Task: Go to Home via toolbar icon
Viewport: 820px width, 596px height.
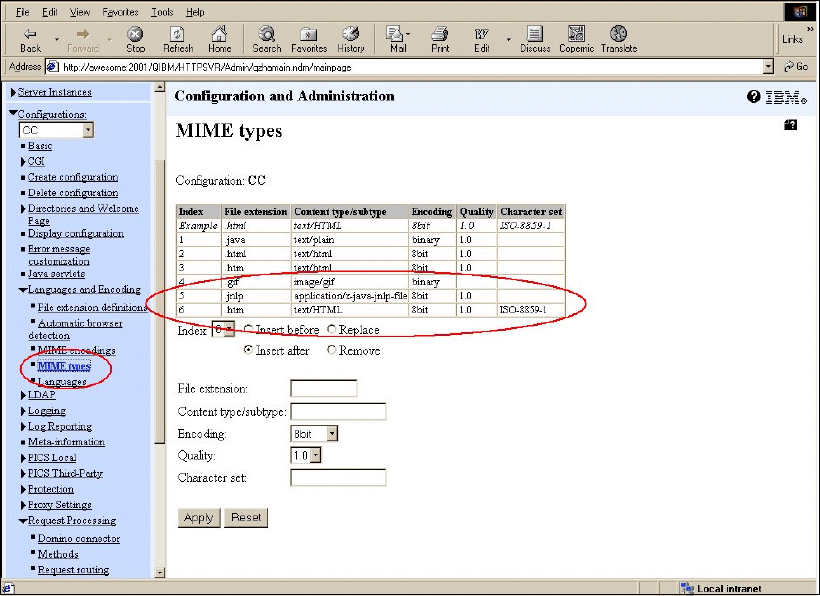Action: [x=219, y=36]
